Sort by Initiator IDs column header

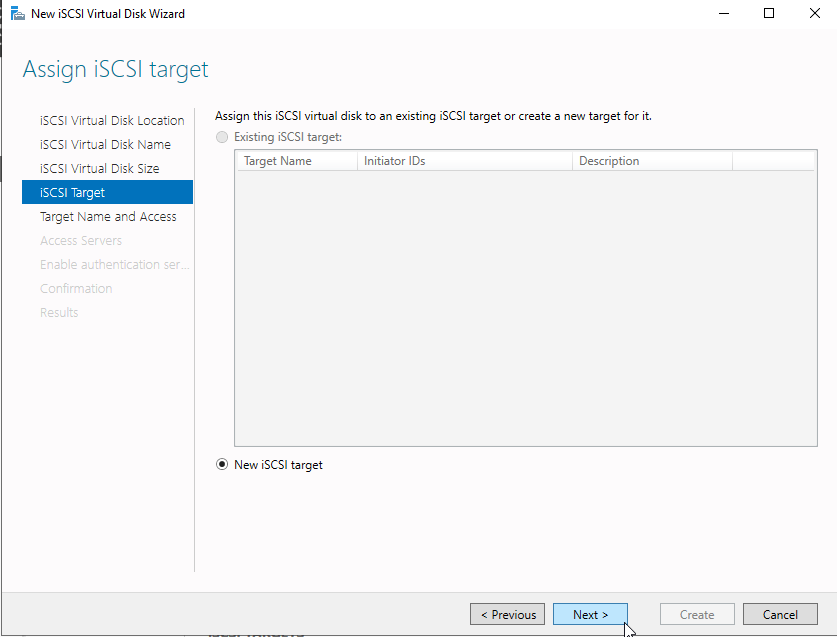pos(465,161)
